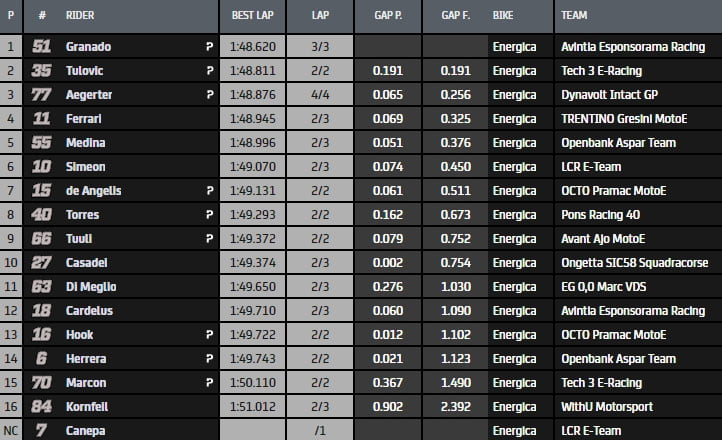The height and width of the screenshot is (440, 722).
Task: Click the TEAM column header
Action: coord(575,17)
